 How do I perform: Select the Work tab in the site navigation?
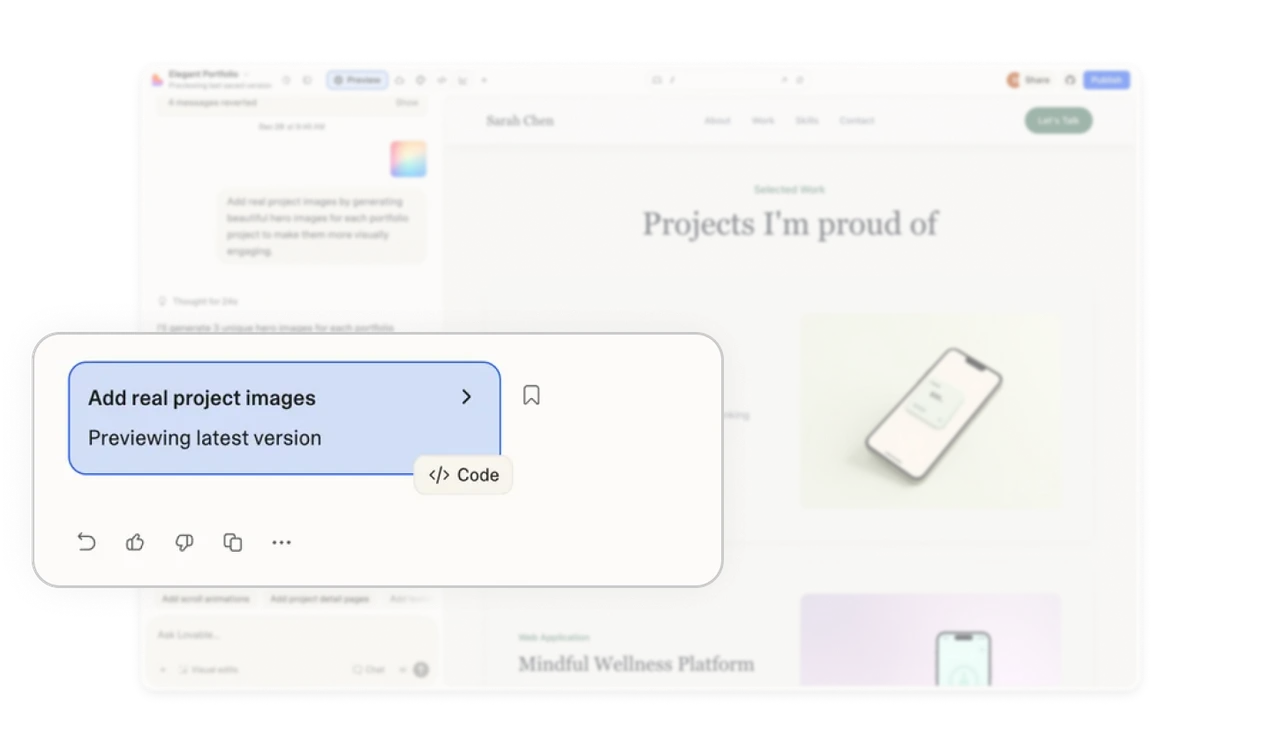pyautogui.click(x=762, y=120)
